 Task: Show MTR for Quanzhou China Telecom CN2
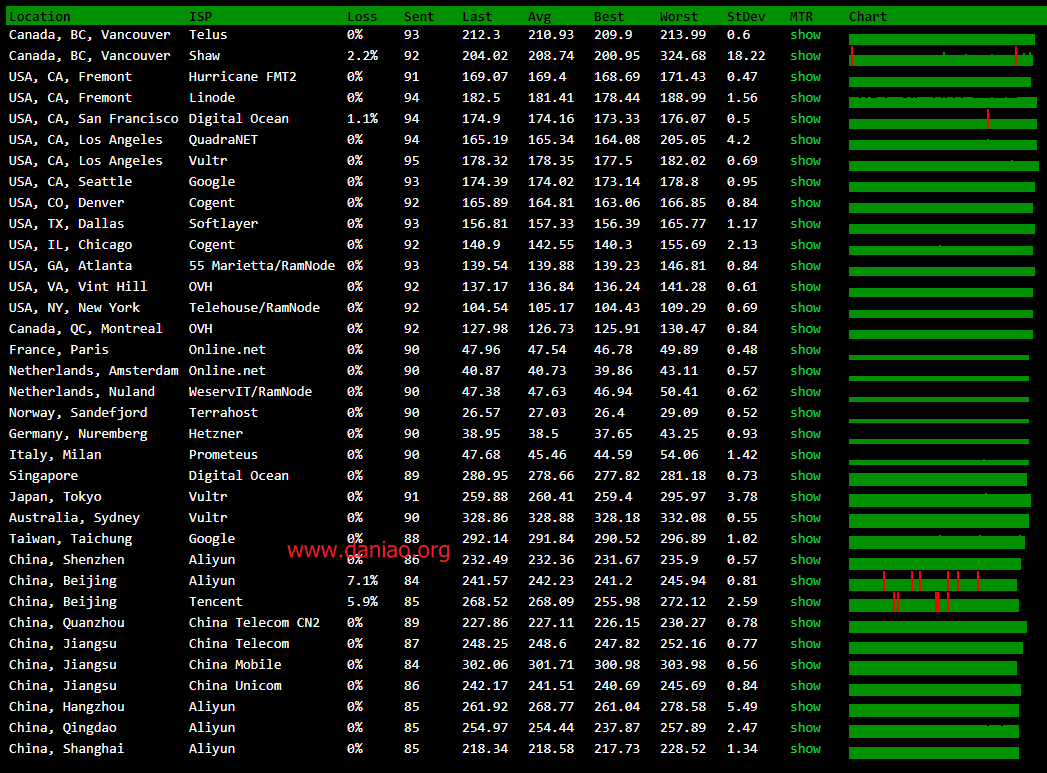pyautogui.click(x=805, y=623)
